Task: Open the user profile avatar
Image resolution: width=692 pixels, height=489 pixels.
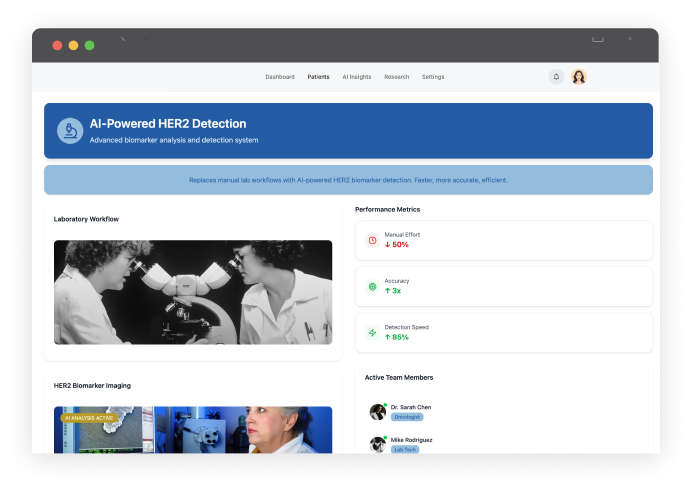Action: pos(579,77)
